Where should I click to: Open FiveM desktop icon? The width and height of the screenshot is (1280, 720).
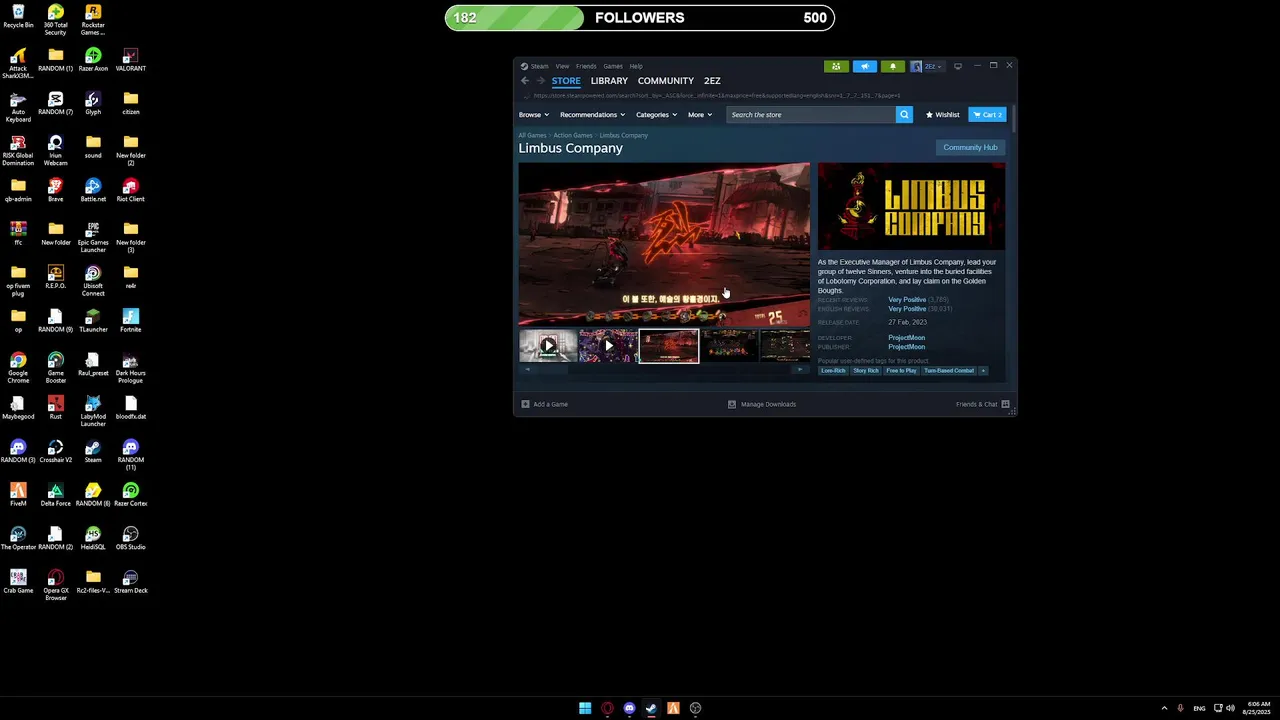pyautogui.click(x=18, y=494)
